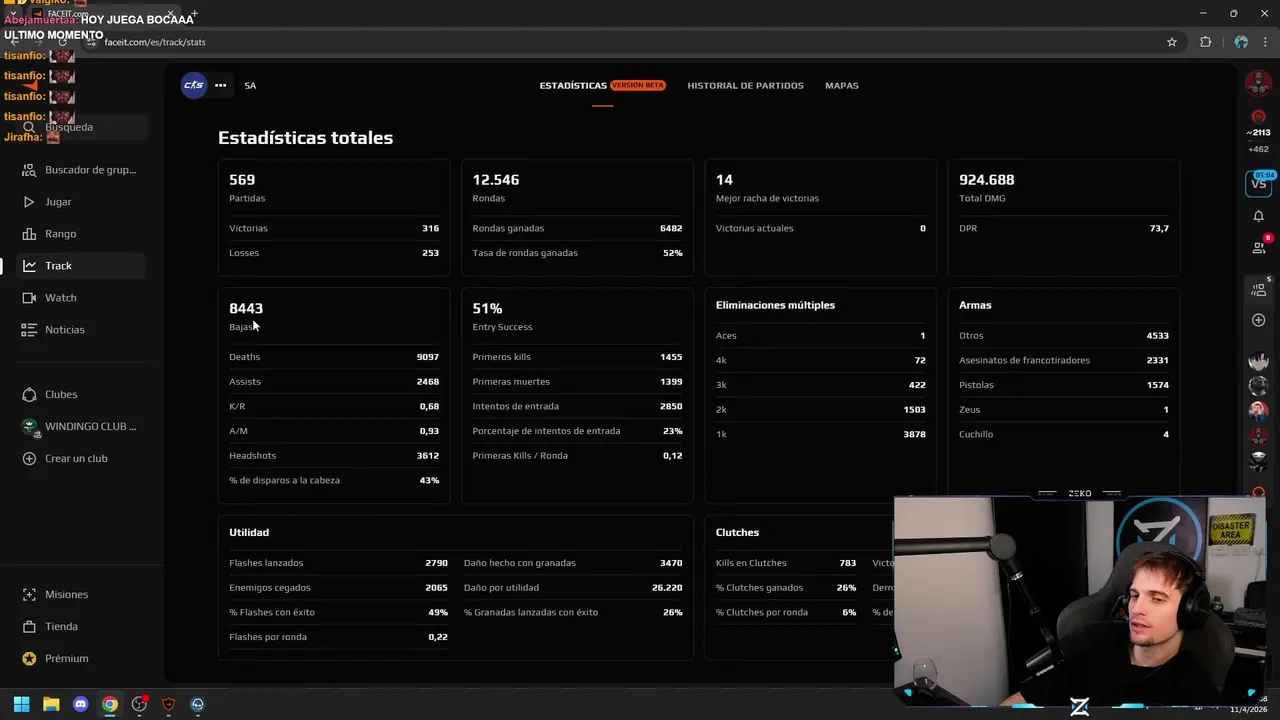Open Chrome from the taskbar
Image resolution: width=1280 pixels, height=720 pixels.
[x=110, y=704]
